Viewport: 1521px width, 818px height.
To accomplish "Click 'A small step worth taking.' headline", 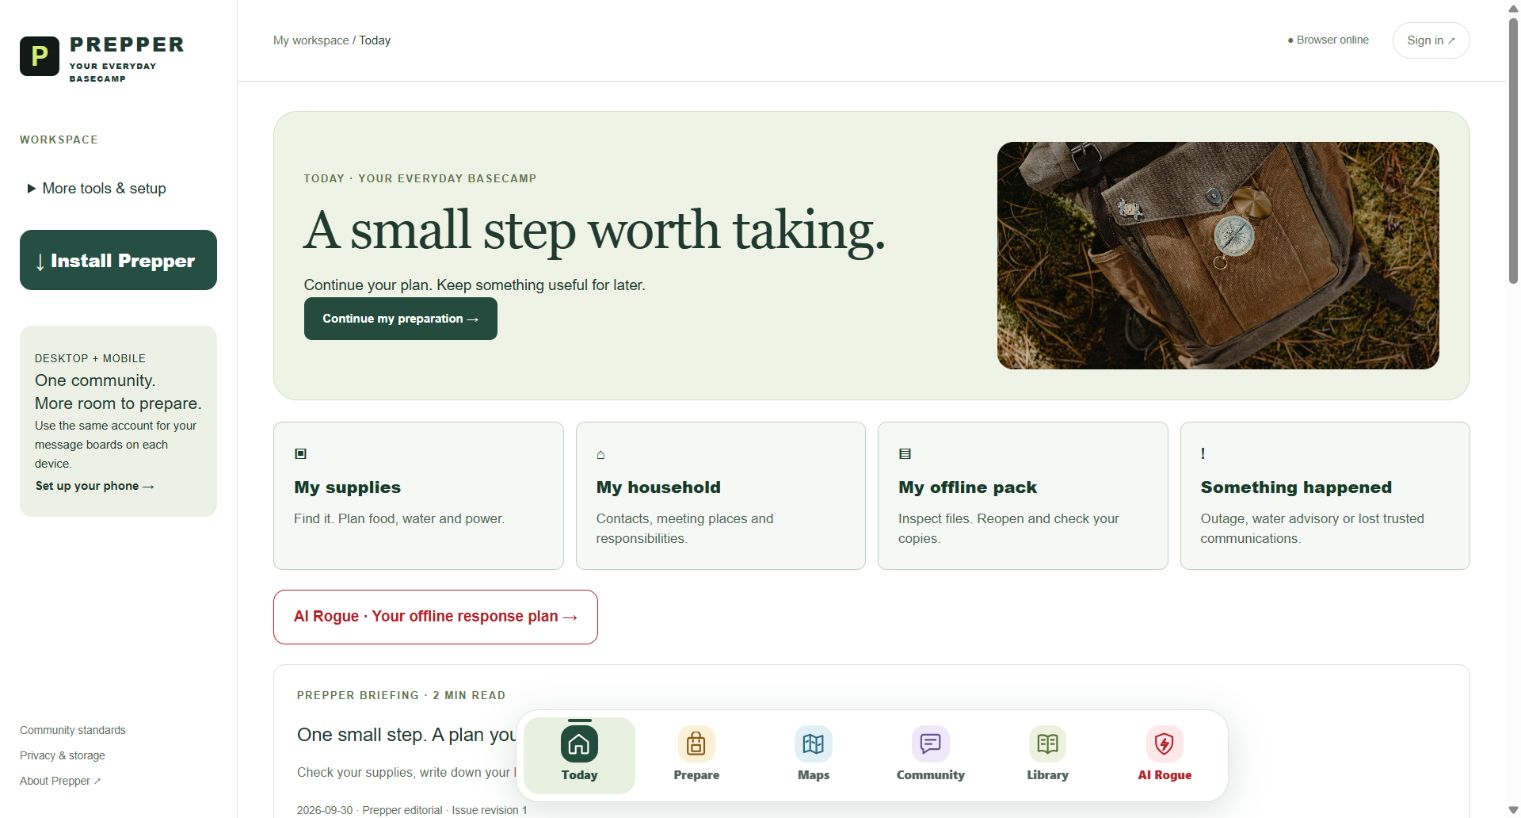I will (594, 231).
